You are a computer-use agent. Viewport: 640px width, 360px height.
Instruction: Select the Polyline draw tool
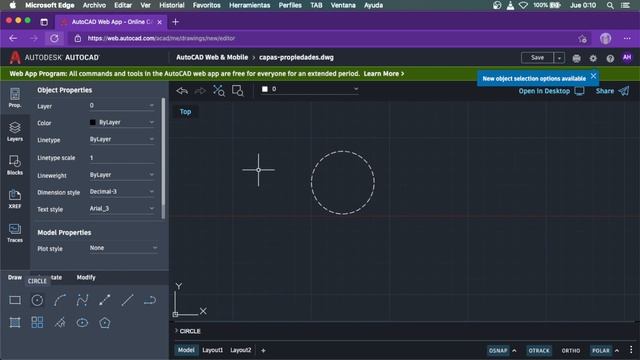pos(150,300)
